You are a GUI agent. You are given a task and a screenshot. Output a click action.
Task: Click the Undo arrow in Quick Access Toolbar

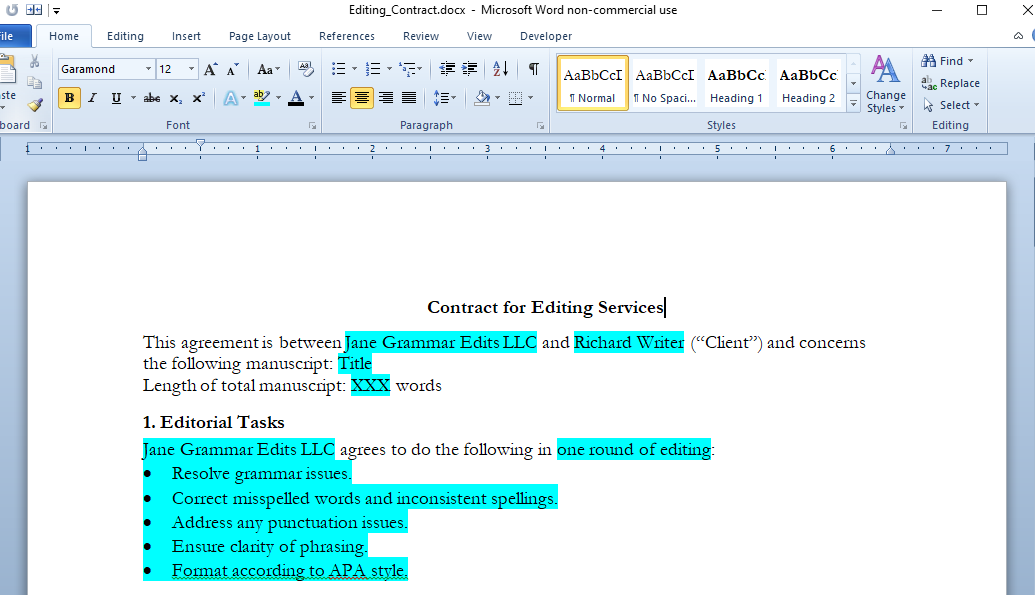(12, 10)
